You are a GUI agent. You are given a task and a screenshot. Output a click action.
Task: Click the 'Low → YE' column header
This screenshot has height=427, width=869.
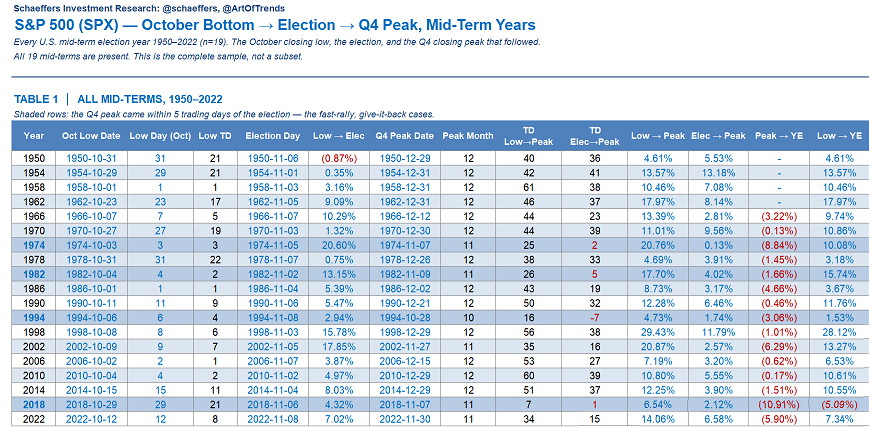point(839,136)
